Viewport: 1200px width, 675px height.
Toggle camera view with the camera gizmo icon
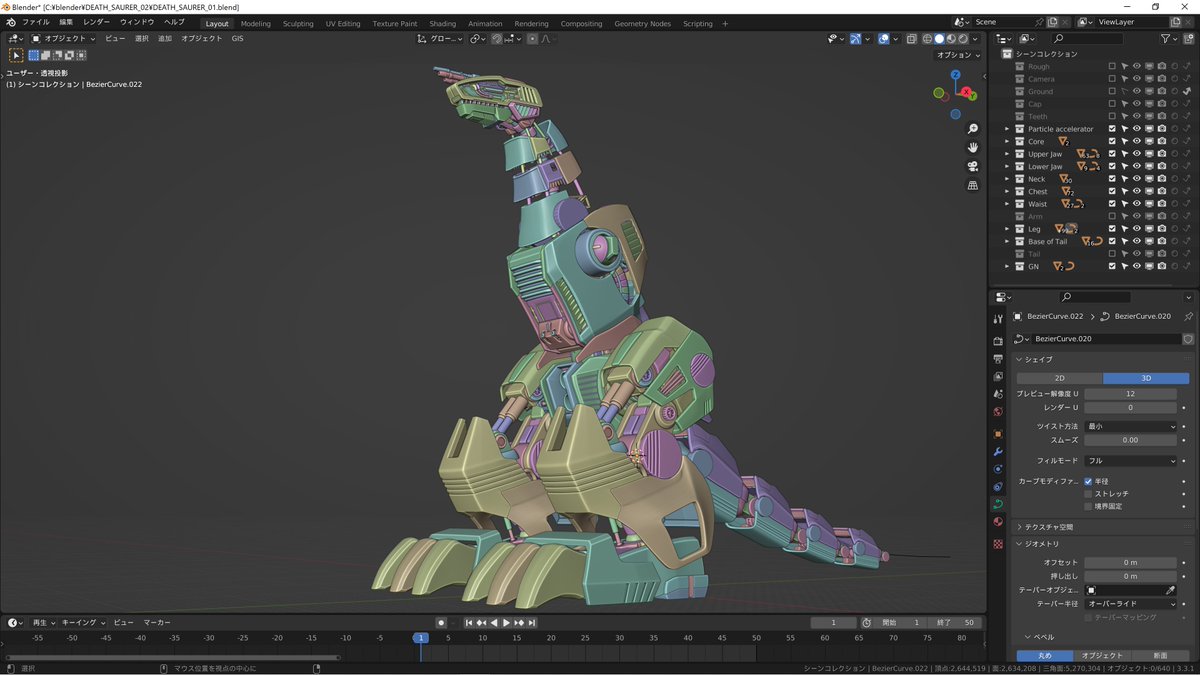click(x=972, y=167)
